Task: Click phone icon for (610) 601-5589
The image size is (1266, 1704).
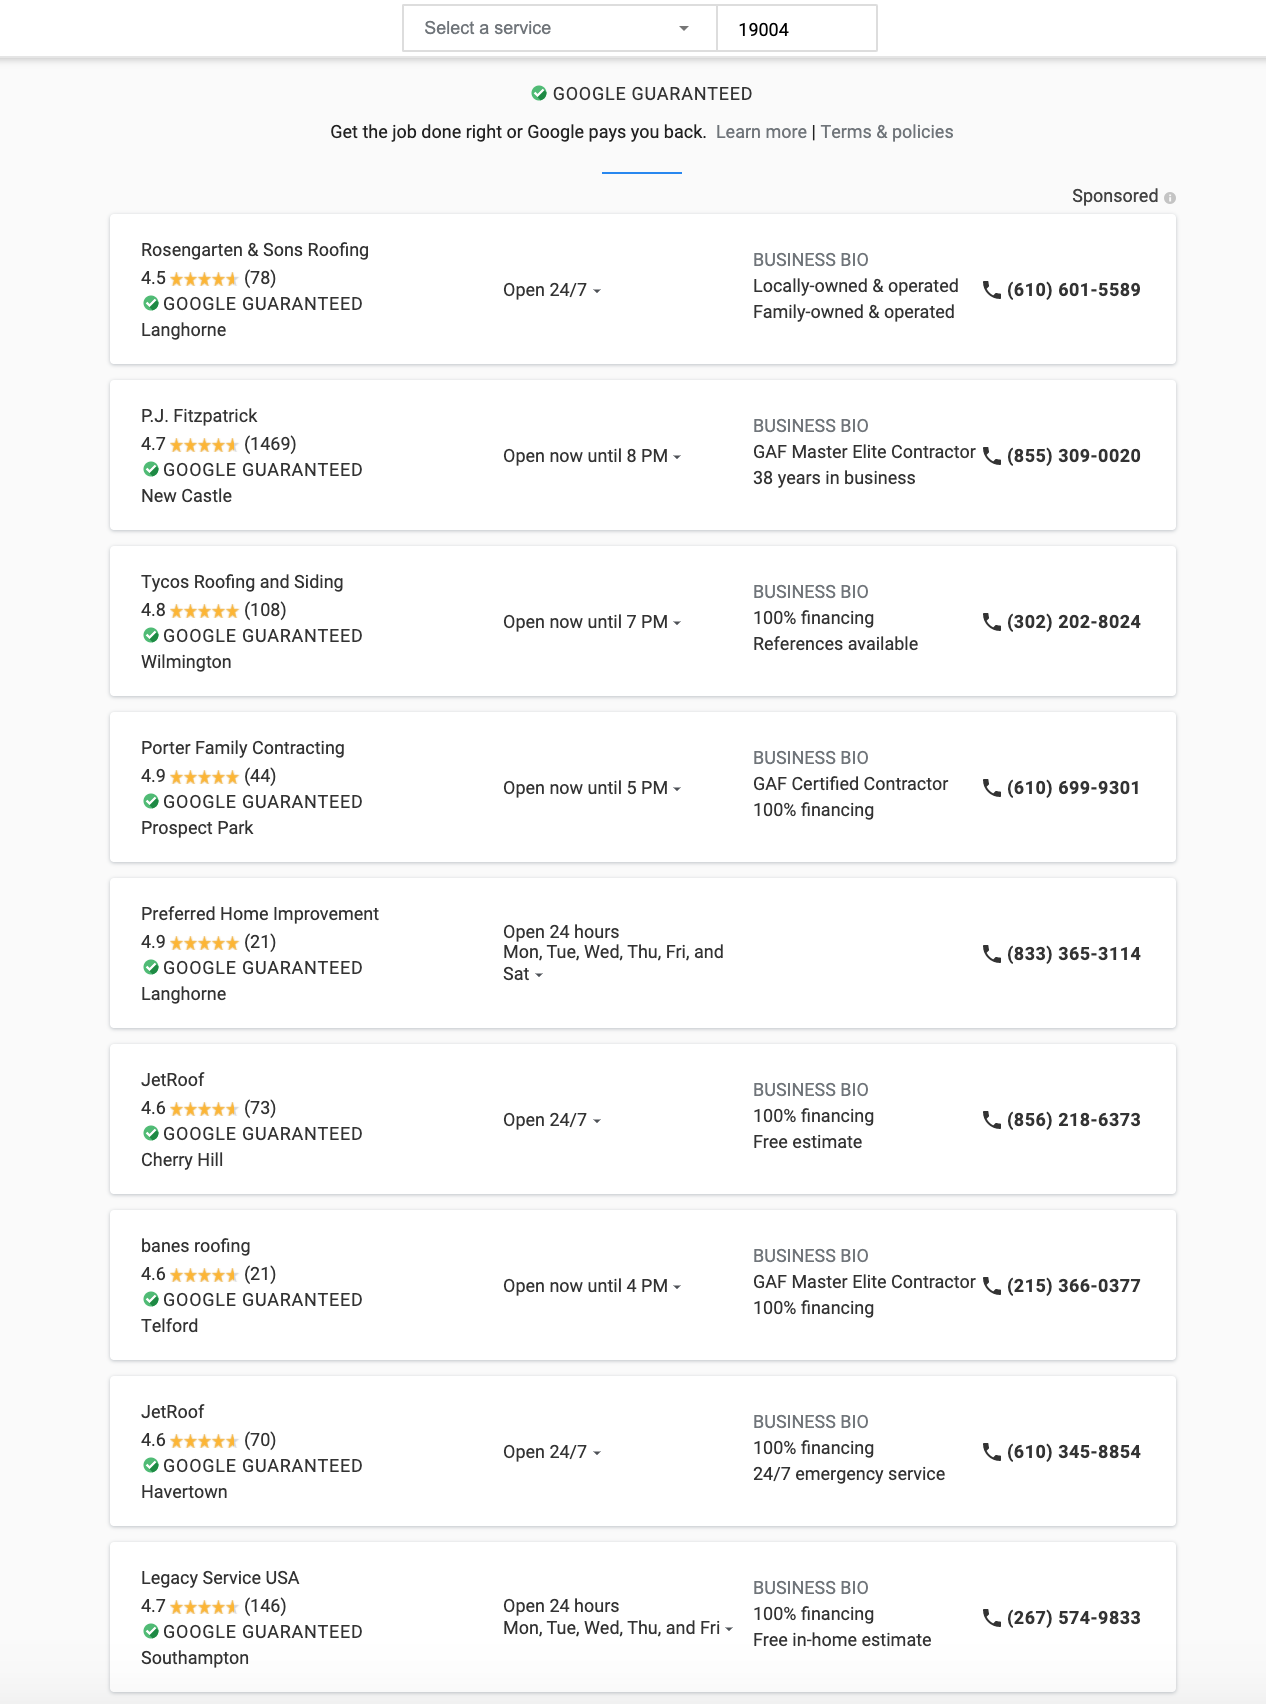Action: [x=992, y=290]
